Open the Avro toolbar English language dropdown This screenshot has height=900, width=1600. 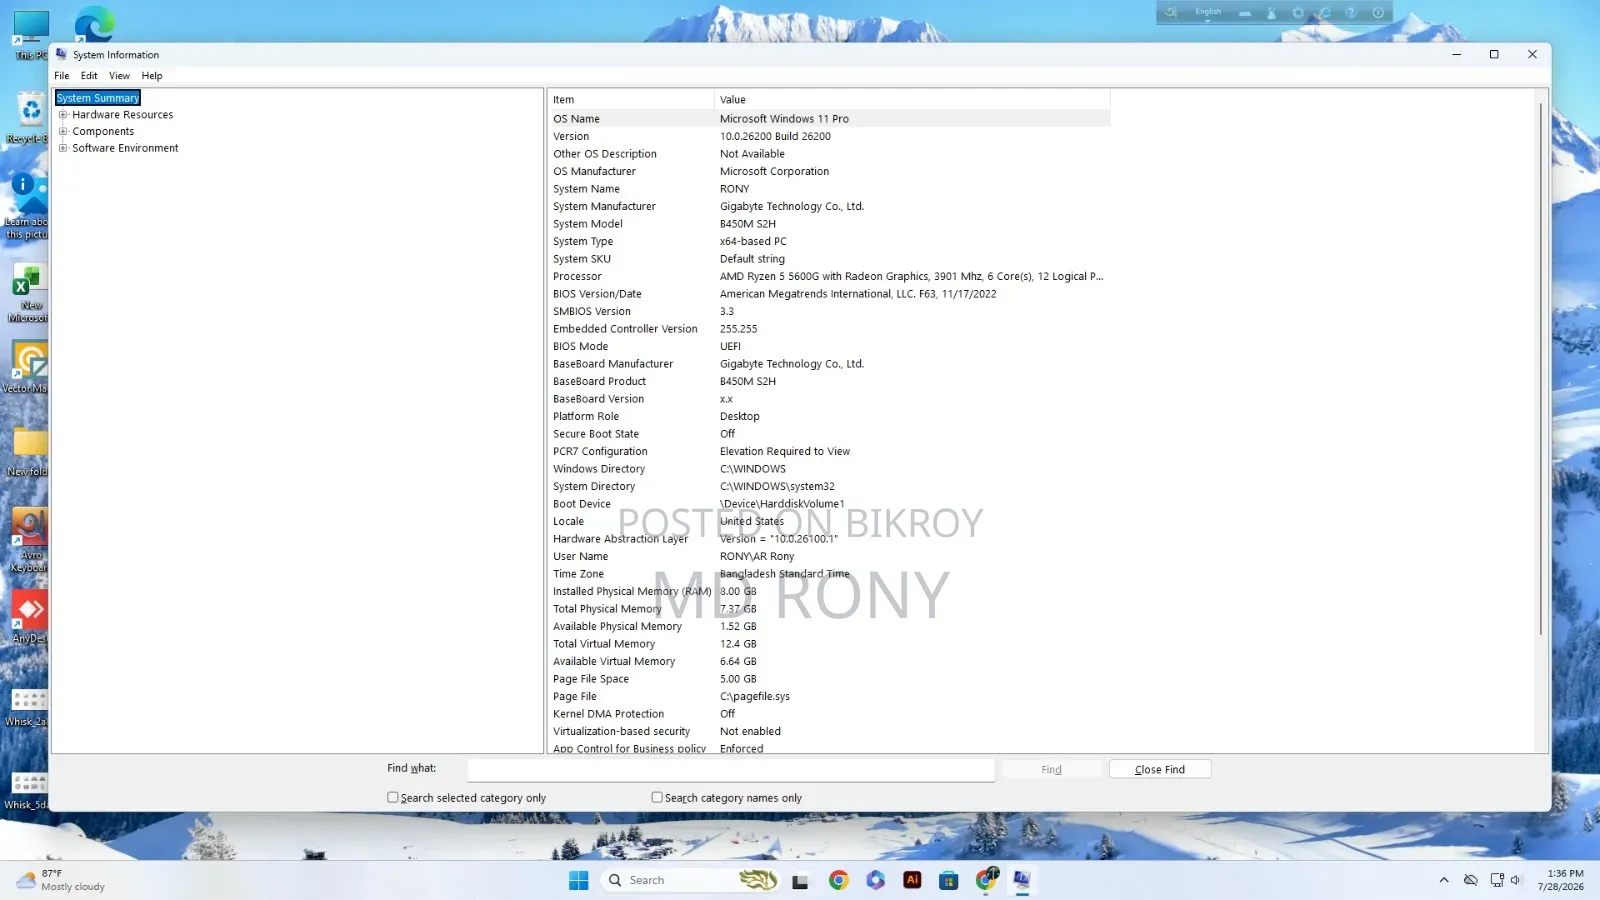point(1208,13)
